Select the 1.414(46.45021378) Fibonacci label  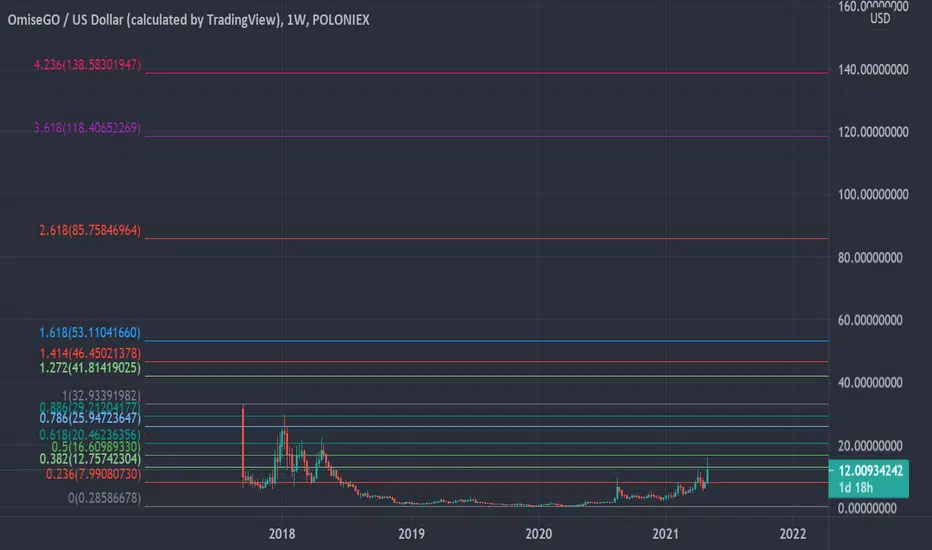(90, 353)
